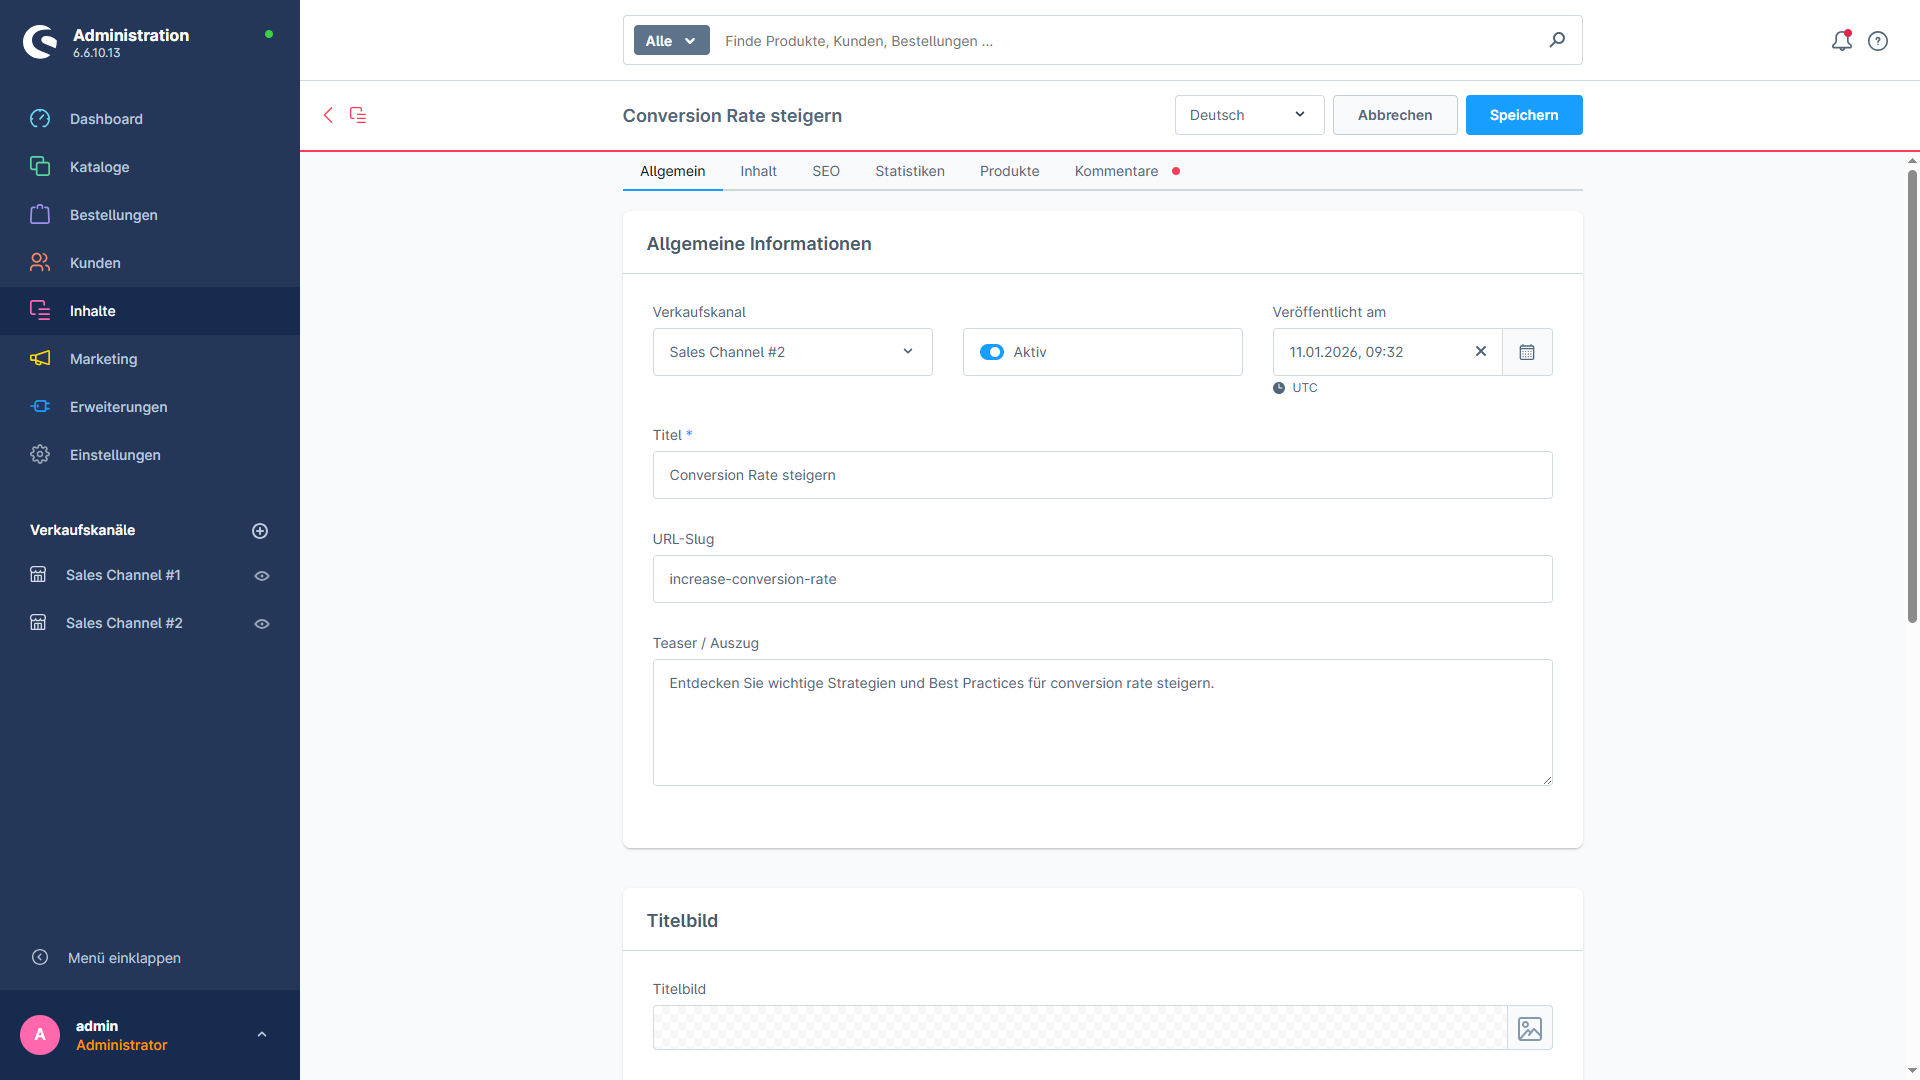The width and height of the screenshot is (1920, 1080).
Task: Go back with the red arrow
Action: tap(328, 115)
